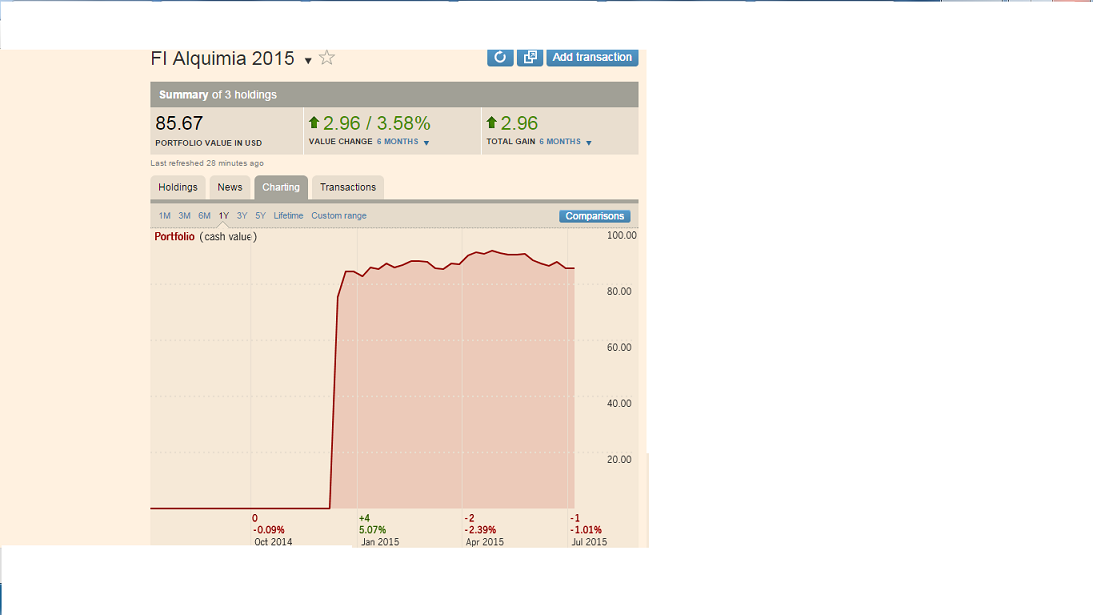Viewport: 1093px width, 615px height.
Task: Open the portfolio name dropdown arrow
Action: pos(308,61)
